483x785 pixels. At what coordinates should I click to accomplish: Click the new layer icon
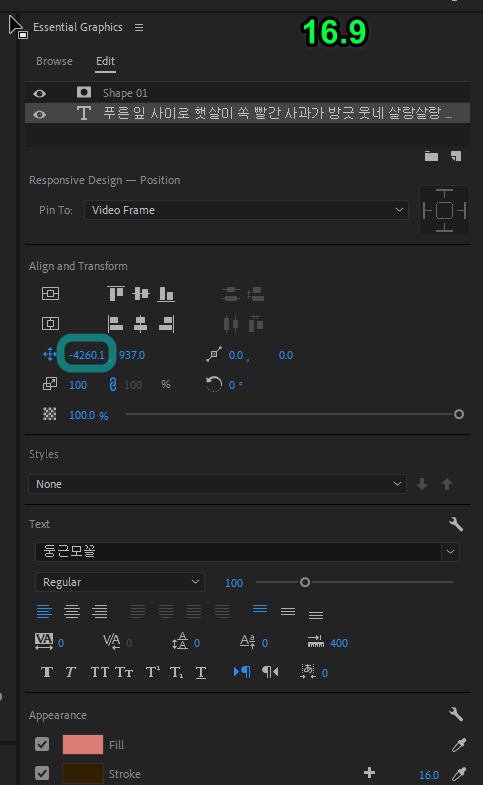(455, 156)
